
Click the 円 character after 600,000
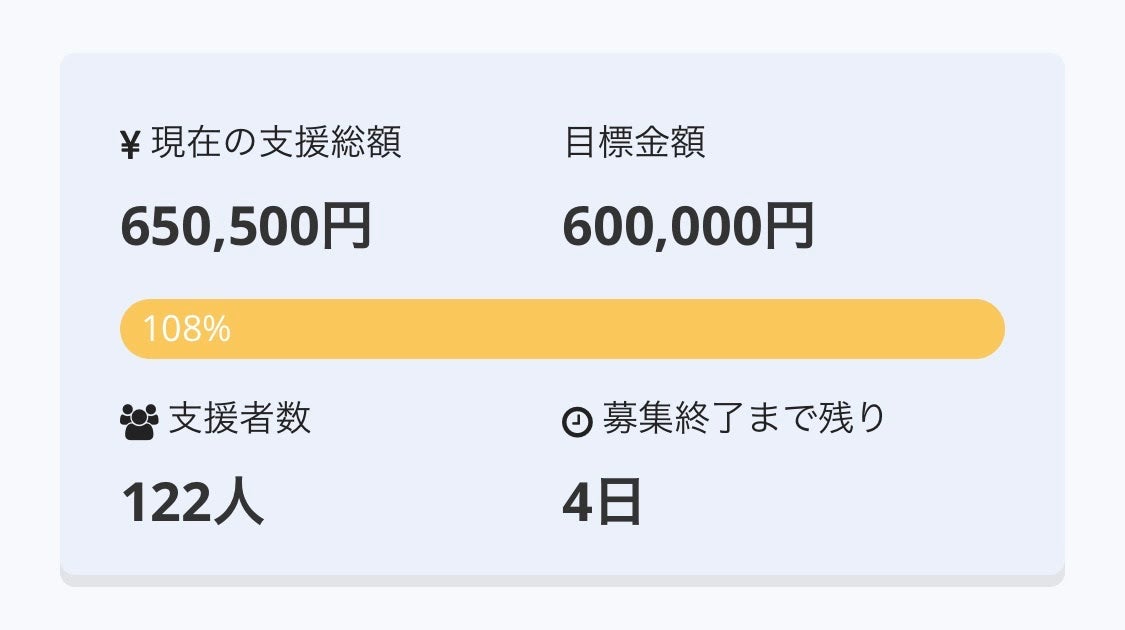tap(787, 226)
